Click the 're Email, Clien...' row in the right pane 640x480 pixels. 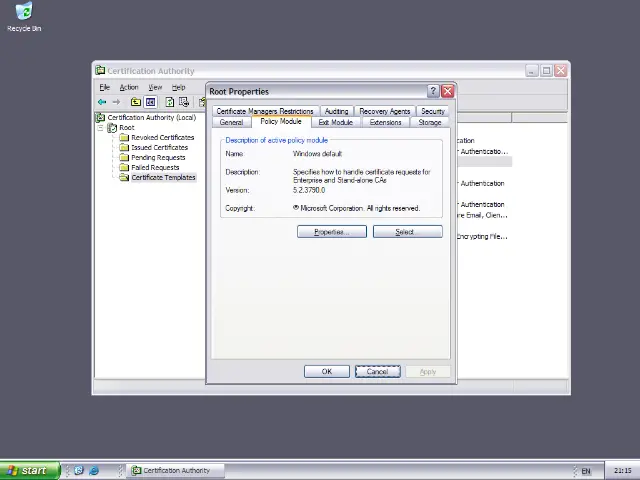(482, 215)
